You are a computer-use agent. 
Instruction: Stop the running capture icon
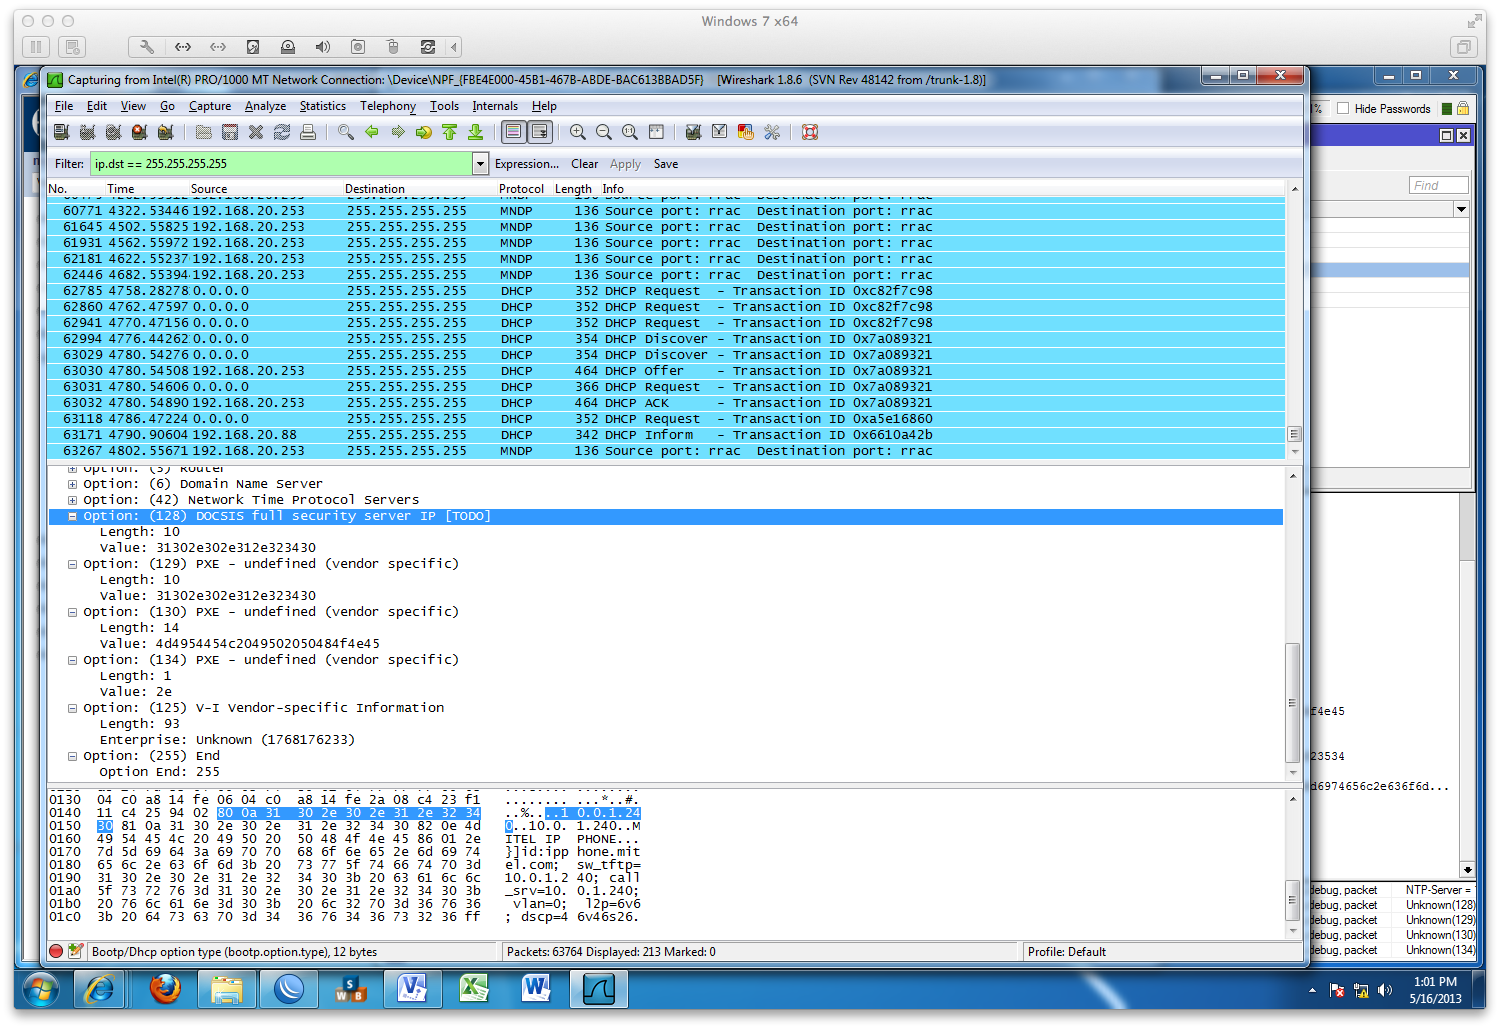(x=139, y=132)
